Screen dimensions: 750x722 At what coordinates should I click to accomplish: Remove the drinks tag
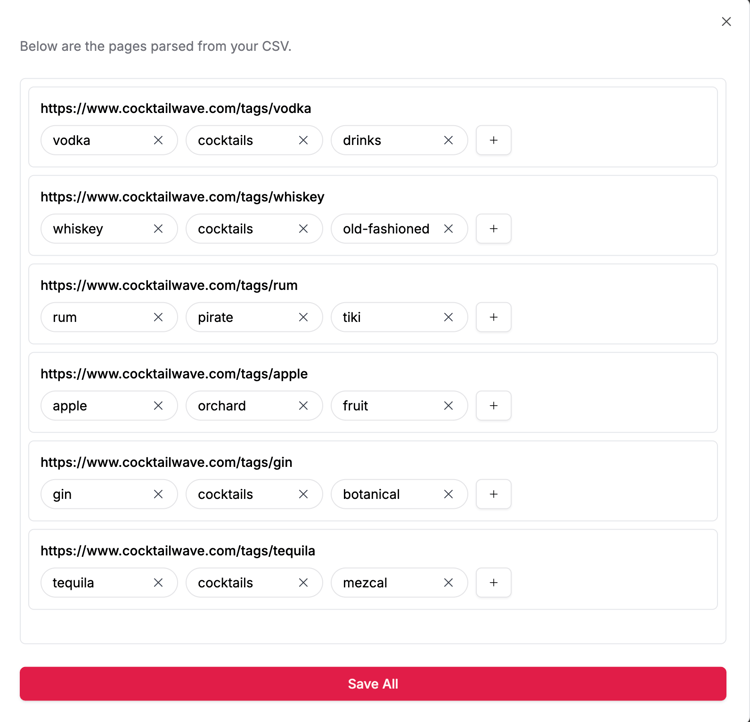click(x=448, y=141)
